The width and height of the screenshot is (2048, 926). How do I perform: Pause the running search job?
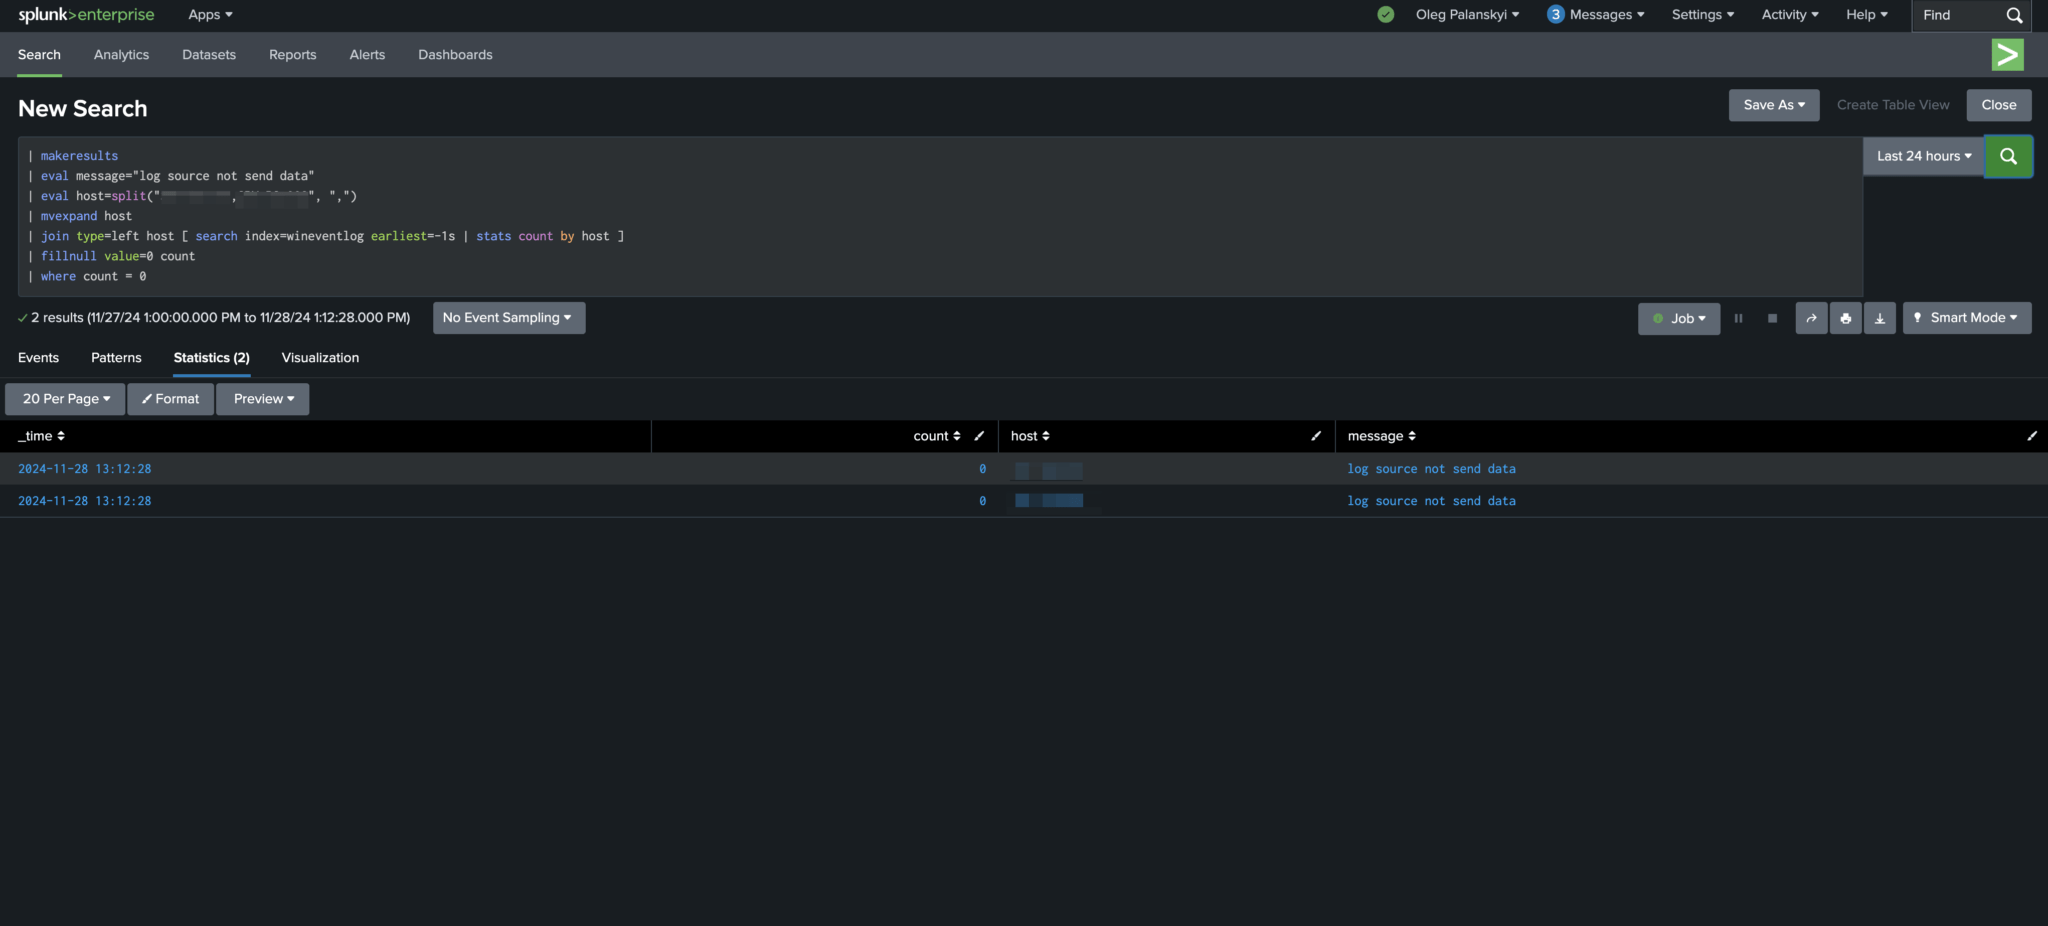[1739, 317]
